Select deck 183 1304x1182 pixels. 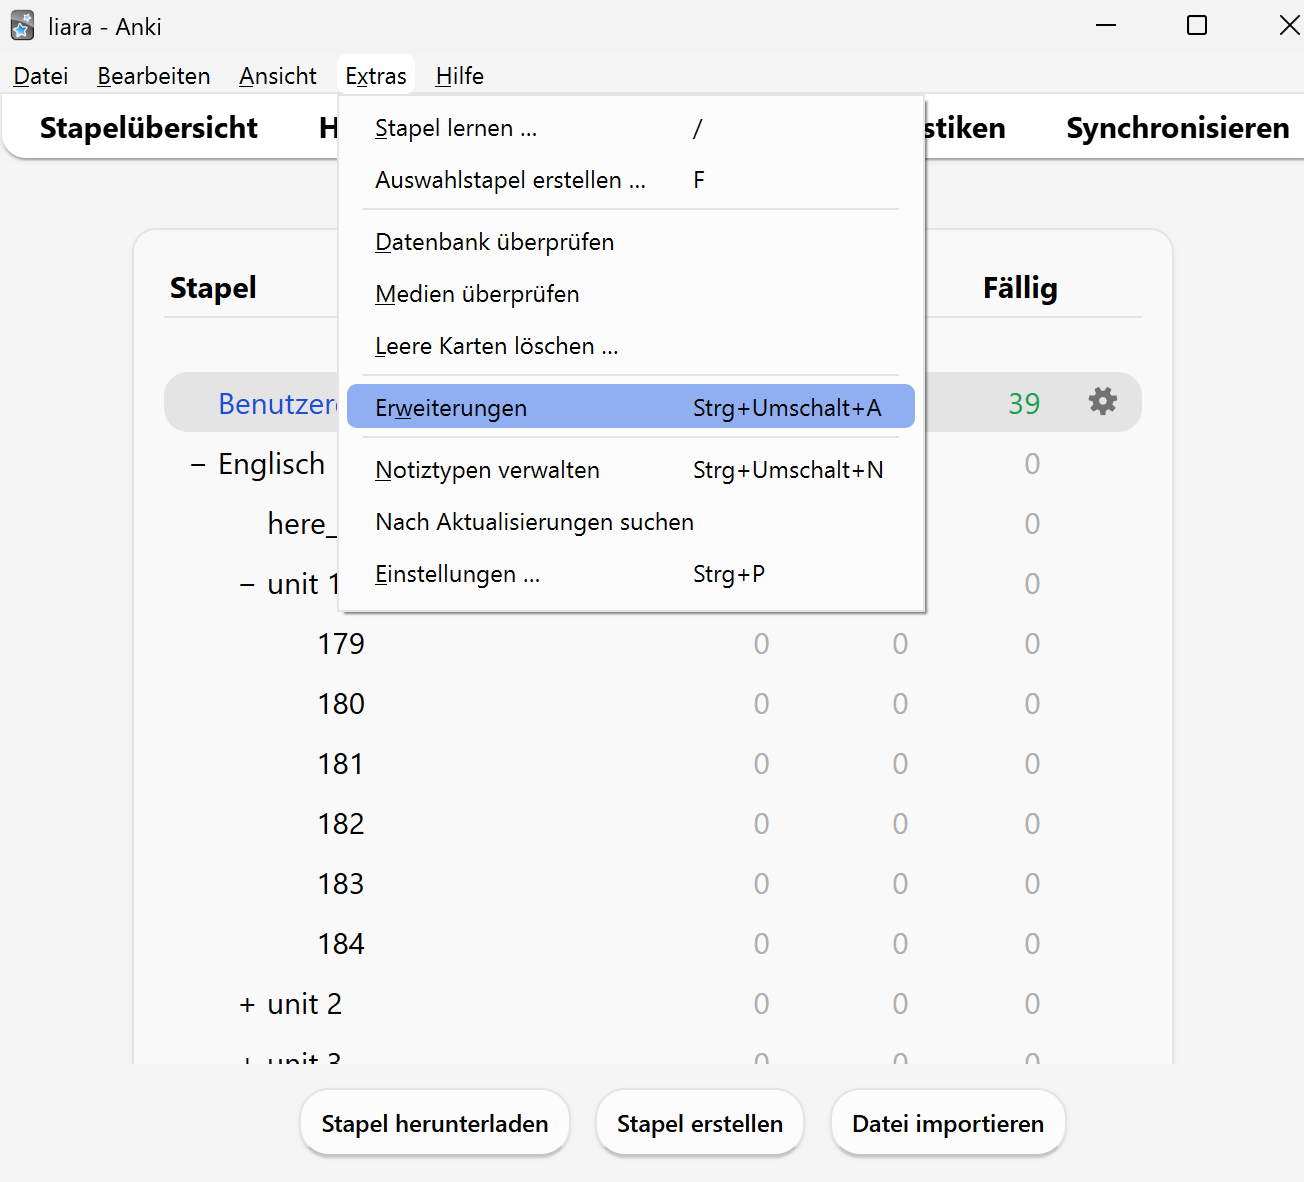point(341,884)
